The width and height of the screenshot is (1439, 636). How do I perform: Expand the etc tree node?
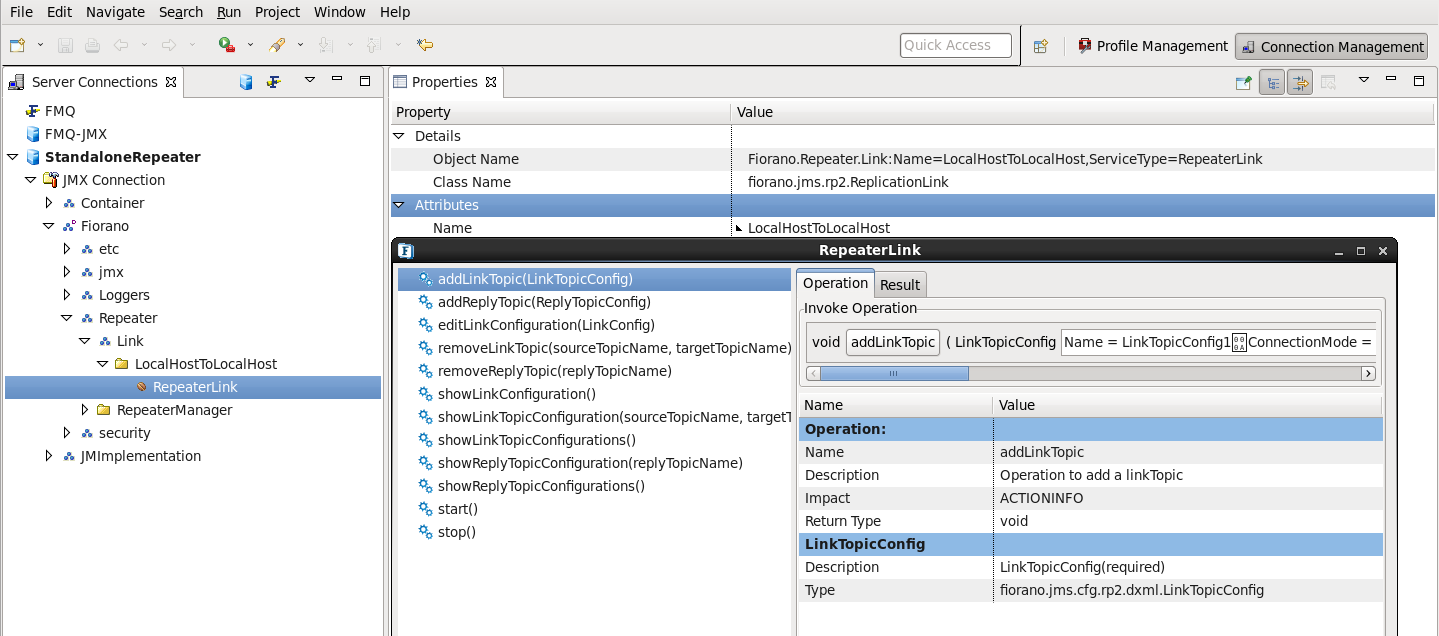[66, 249]
